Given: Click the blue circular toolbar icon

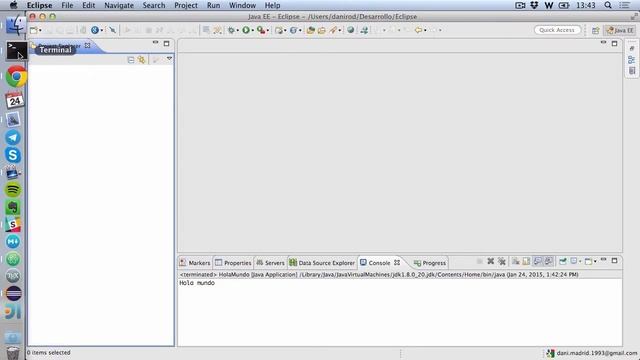Looking at the screenshot, I should 95,30.
